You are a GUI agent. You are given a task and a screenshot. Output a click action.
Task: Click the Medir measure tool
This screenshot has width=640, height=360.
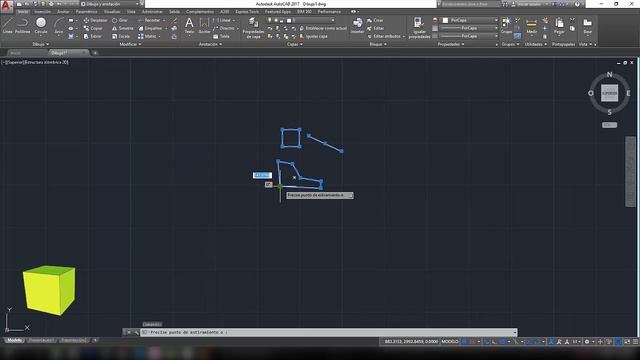coord(531,26)
